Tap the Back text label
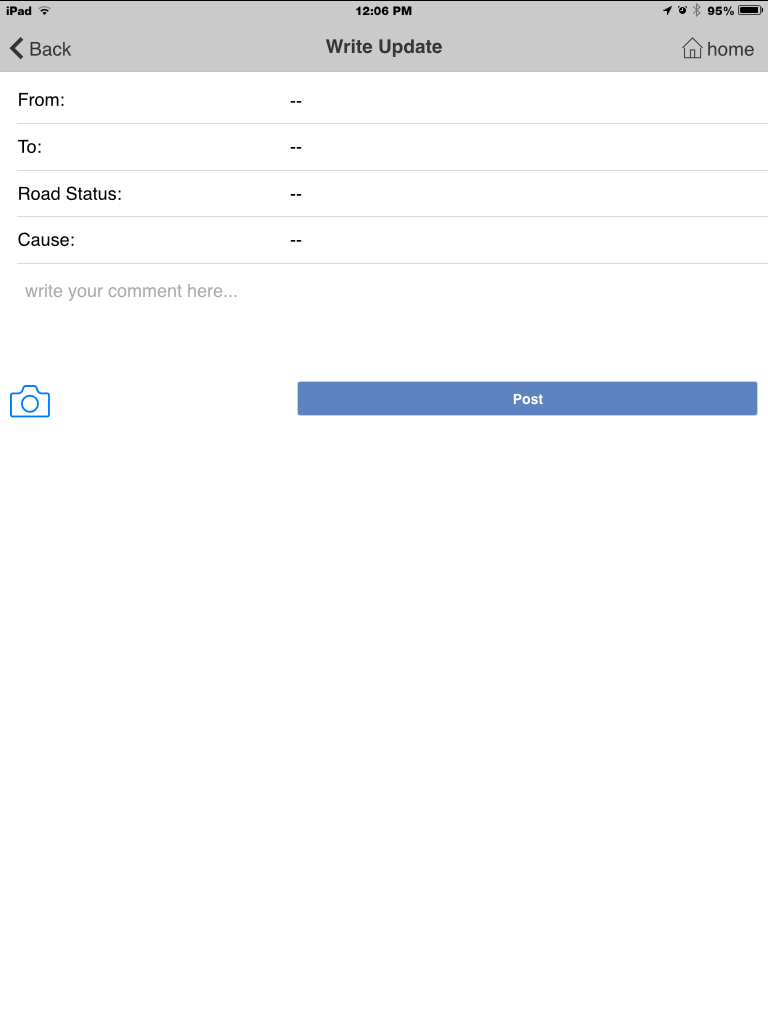 pyautogui.click(x=50, y=49)
